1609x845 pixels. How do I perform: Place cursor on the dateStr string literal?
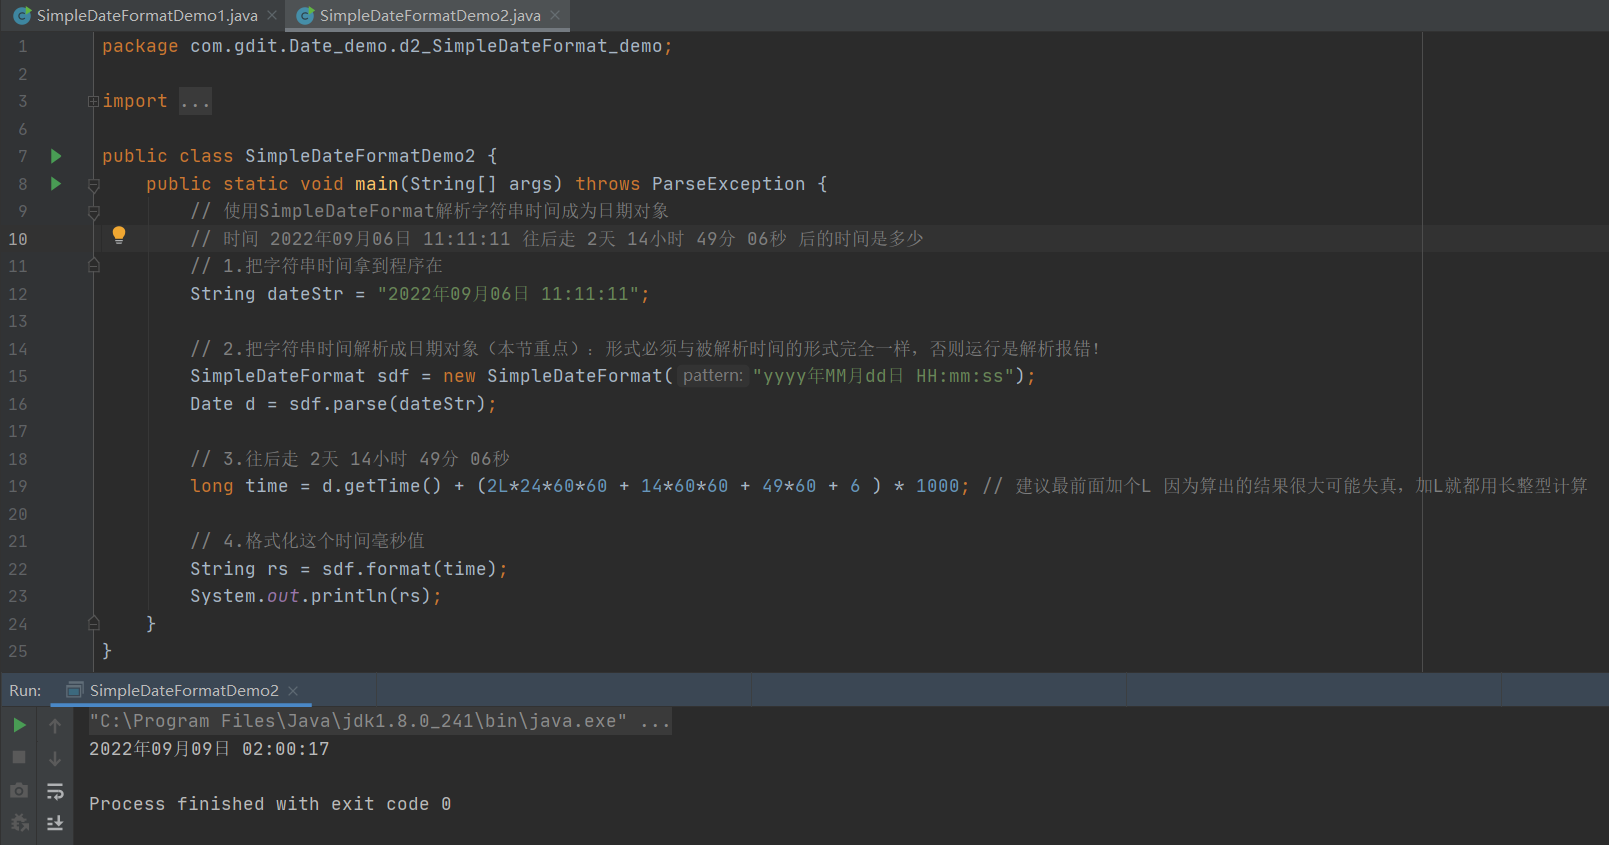[512, 294]
